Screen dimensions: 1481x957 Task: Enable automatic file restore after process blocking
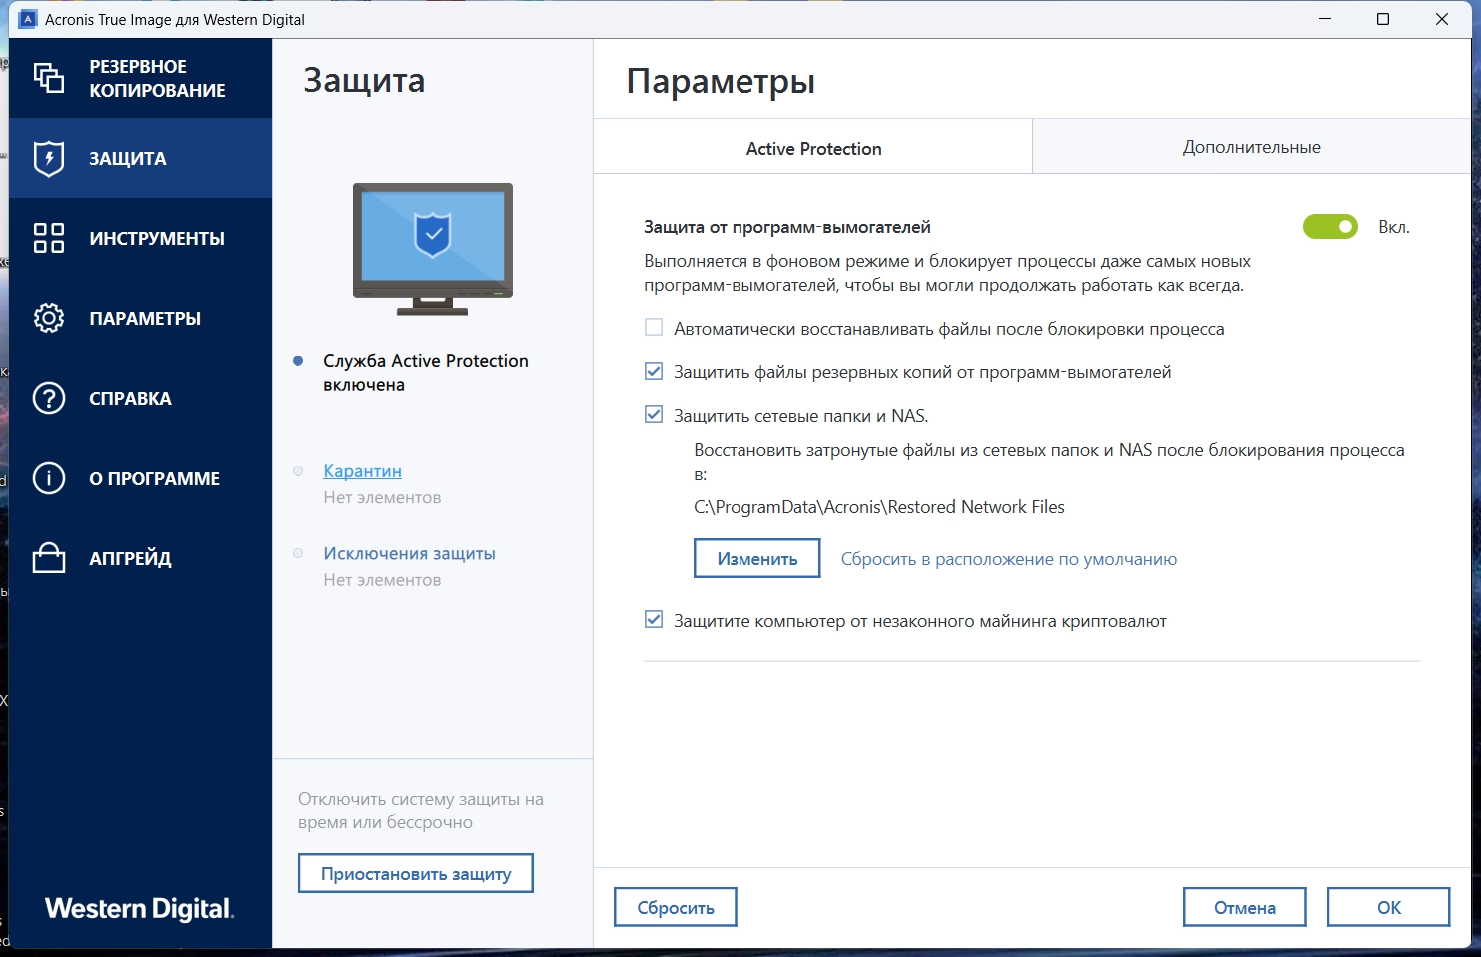point(654,328)
